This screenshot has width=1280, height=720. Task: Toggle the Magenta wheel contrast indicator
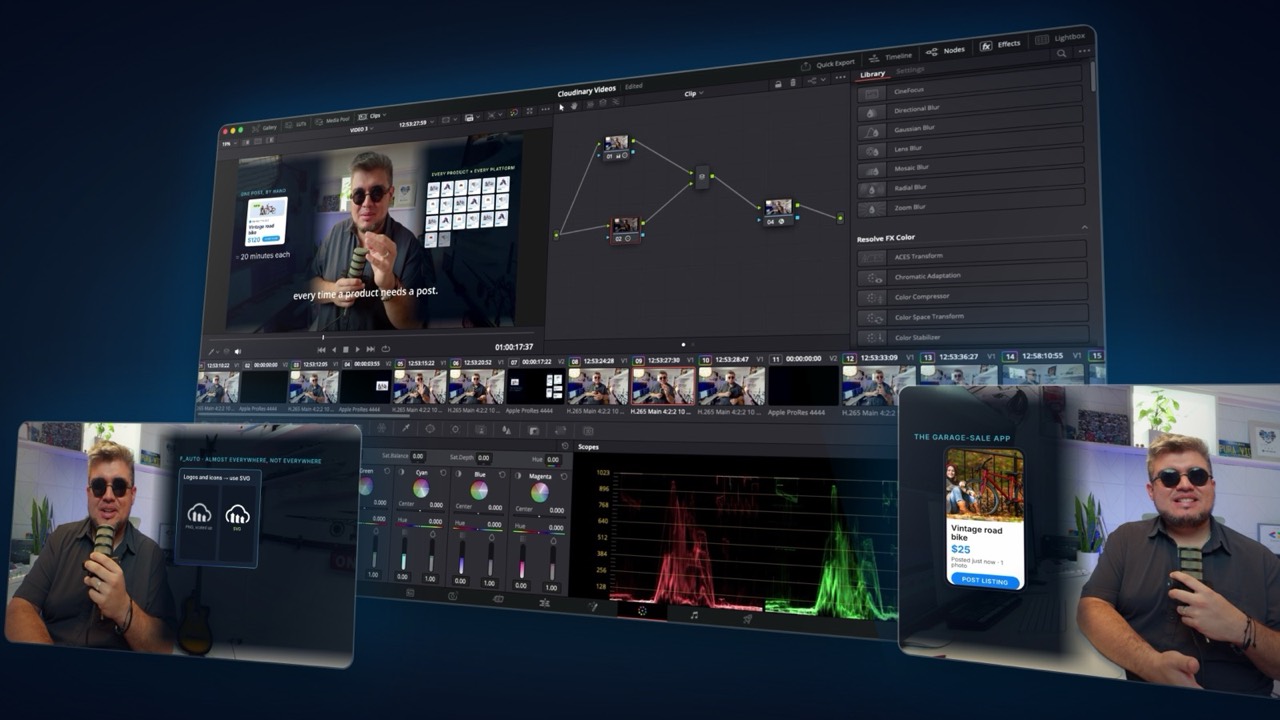518,475
